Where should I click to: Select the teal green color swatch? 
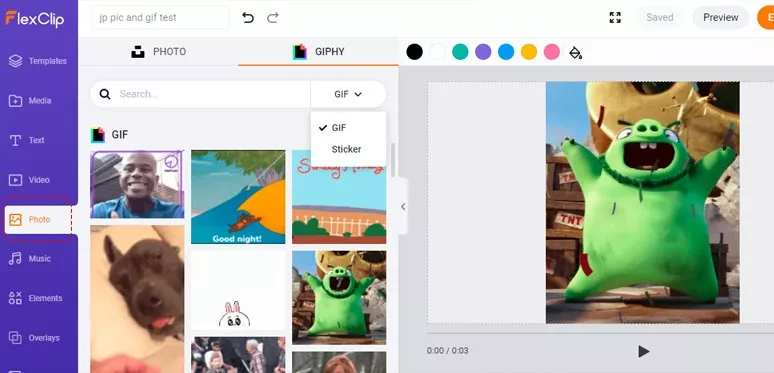(x=460, y=52)
